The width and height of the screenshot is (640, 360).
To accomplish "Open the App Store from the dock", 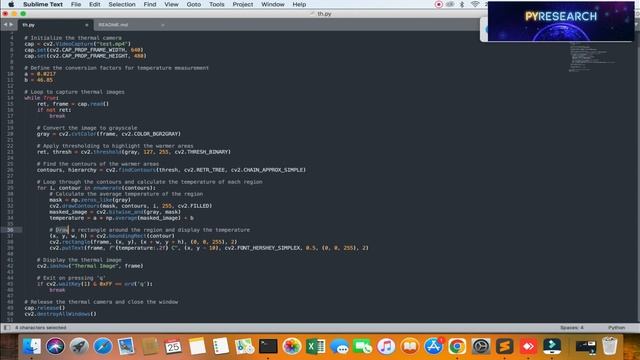I will pos(433,347).
